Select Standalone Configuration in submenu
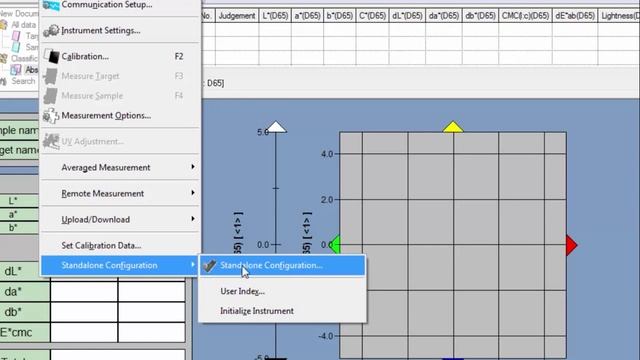Screen dimensions: 640x360 pos(282,265)
